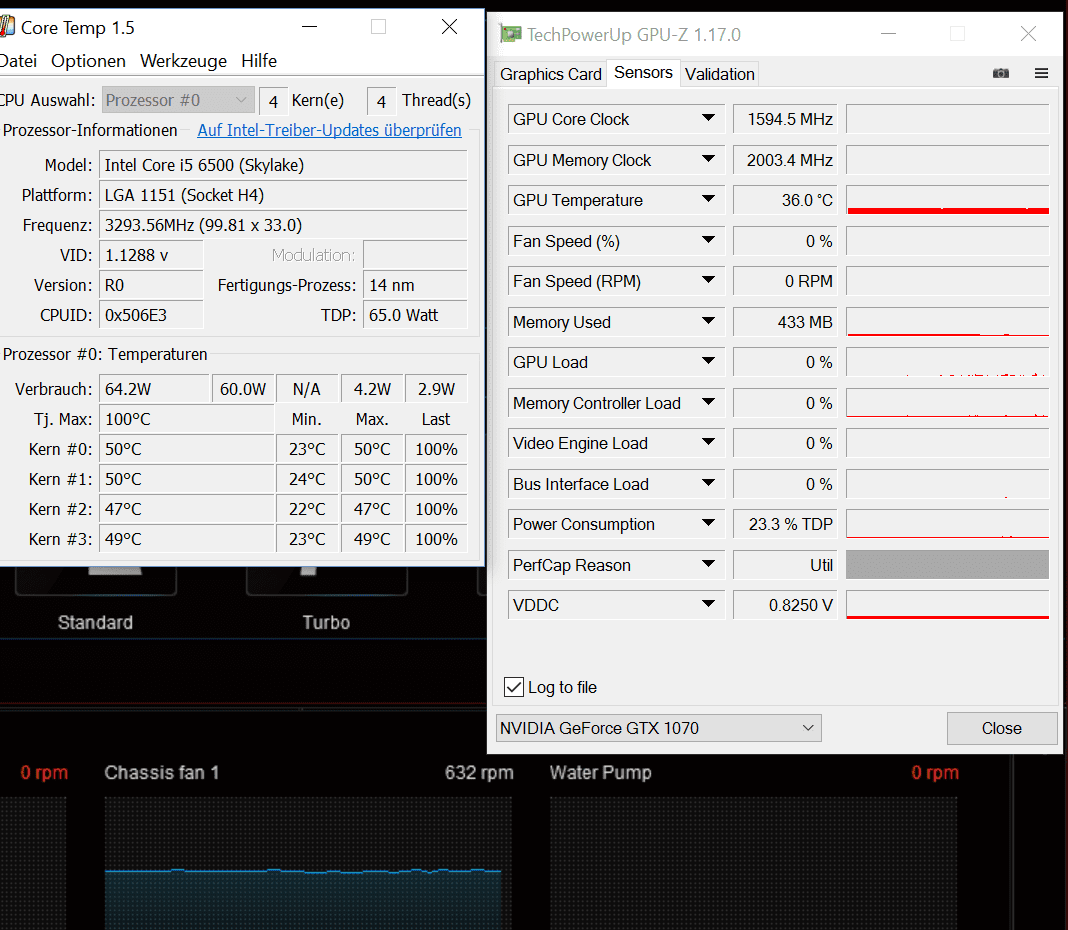
Task: Follow the Auf Intel-Treiber-Updates überprüfen link
Action: click(x=329, y=130)
